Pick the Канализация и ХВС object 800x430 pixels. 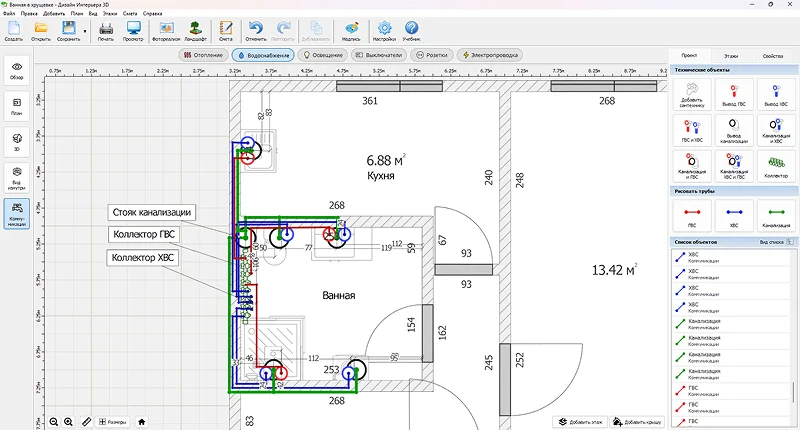coord(776,131)
